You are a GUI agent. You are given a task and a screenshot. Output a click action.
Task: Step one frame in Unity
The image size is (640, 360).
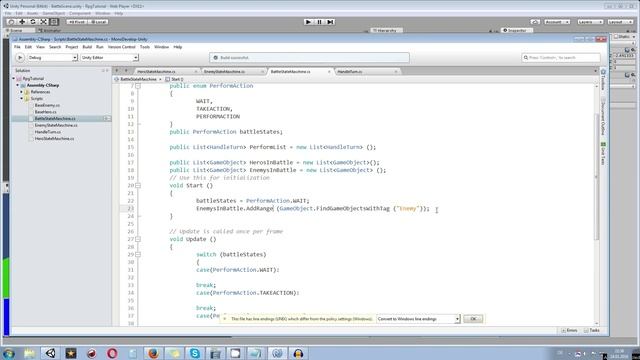pyautogui.click(x=330, y=22)
